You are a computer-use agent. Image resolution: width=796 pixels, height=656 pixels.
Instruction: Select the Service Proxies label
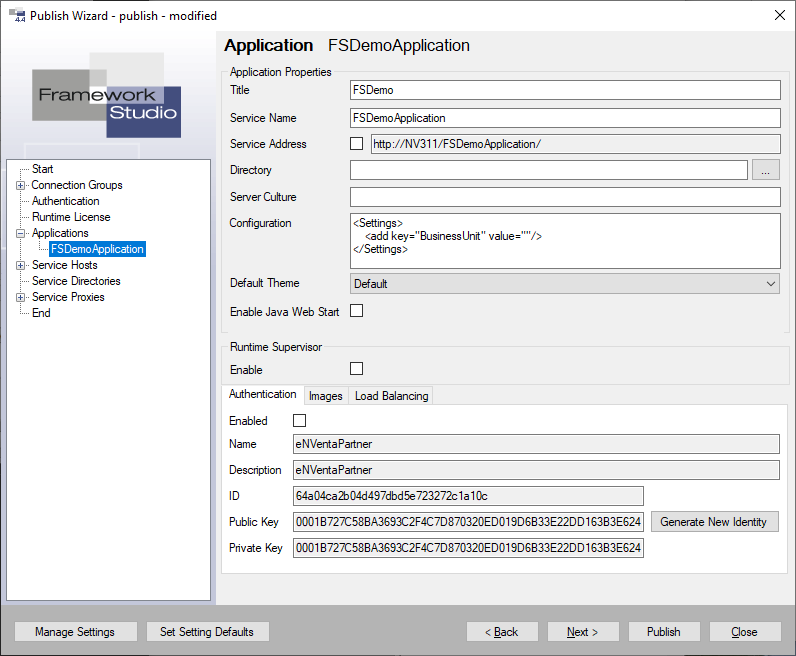tap(68, 297)
